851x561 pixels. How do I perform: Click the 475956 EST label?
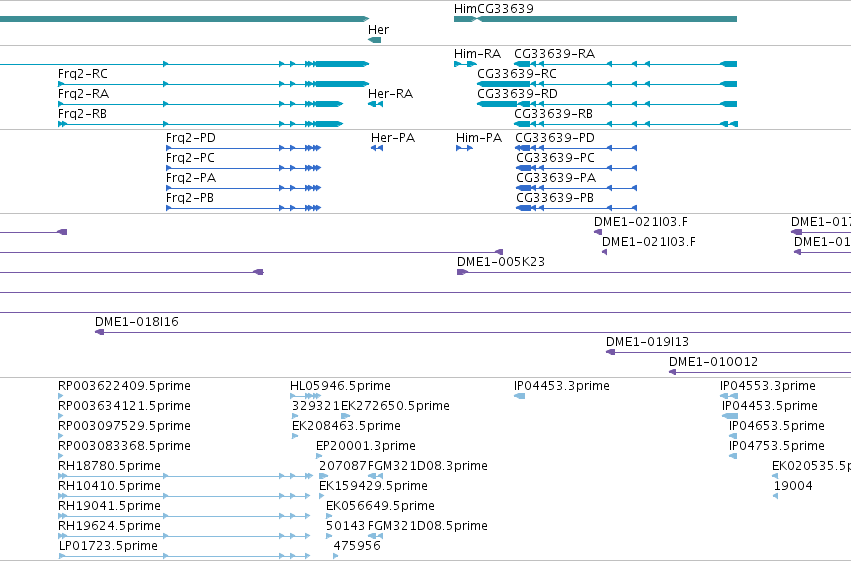click(357, 546)
